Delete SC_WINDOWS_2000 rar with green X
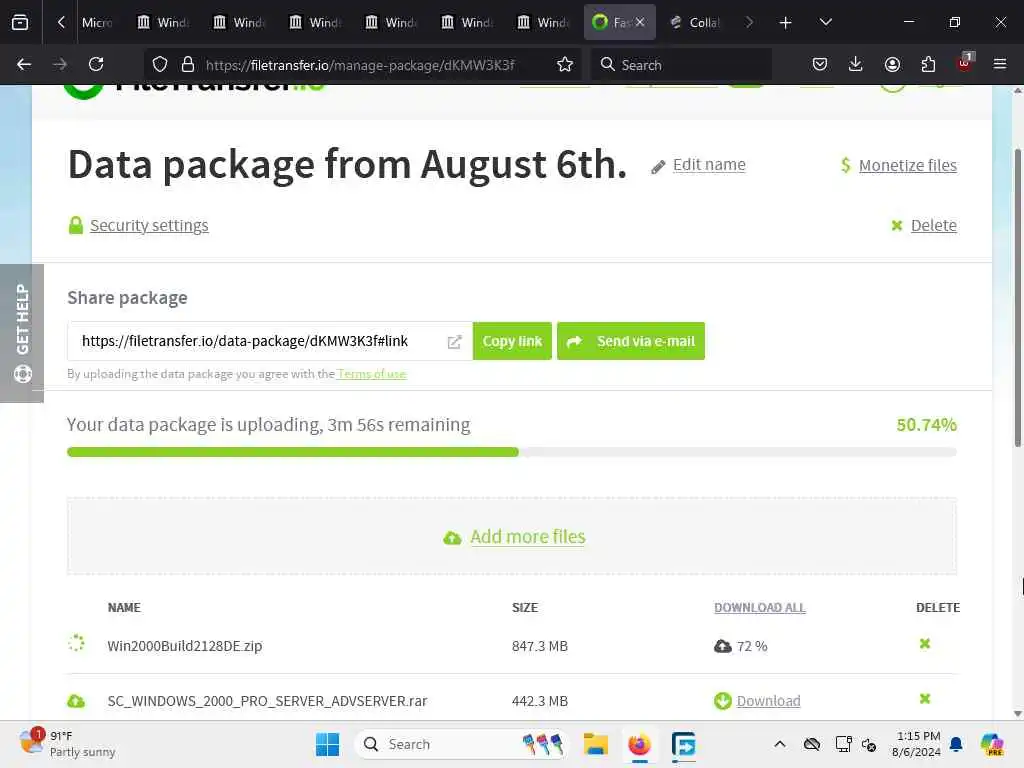The image size is (1024, 768). [x=925, y=699]
